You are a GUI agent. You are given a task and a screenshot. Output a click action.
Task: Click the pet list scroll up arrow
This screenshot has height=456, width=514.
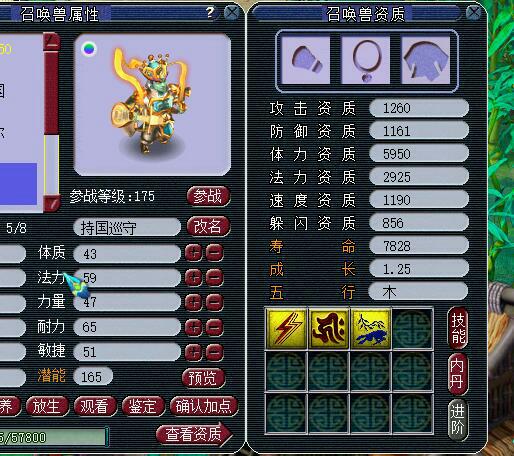click(x=52, y=42)
